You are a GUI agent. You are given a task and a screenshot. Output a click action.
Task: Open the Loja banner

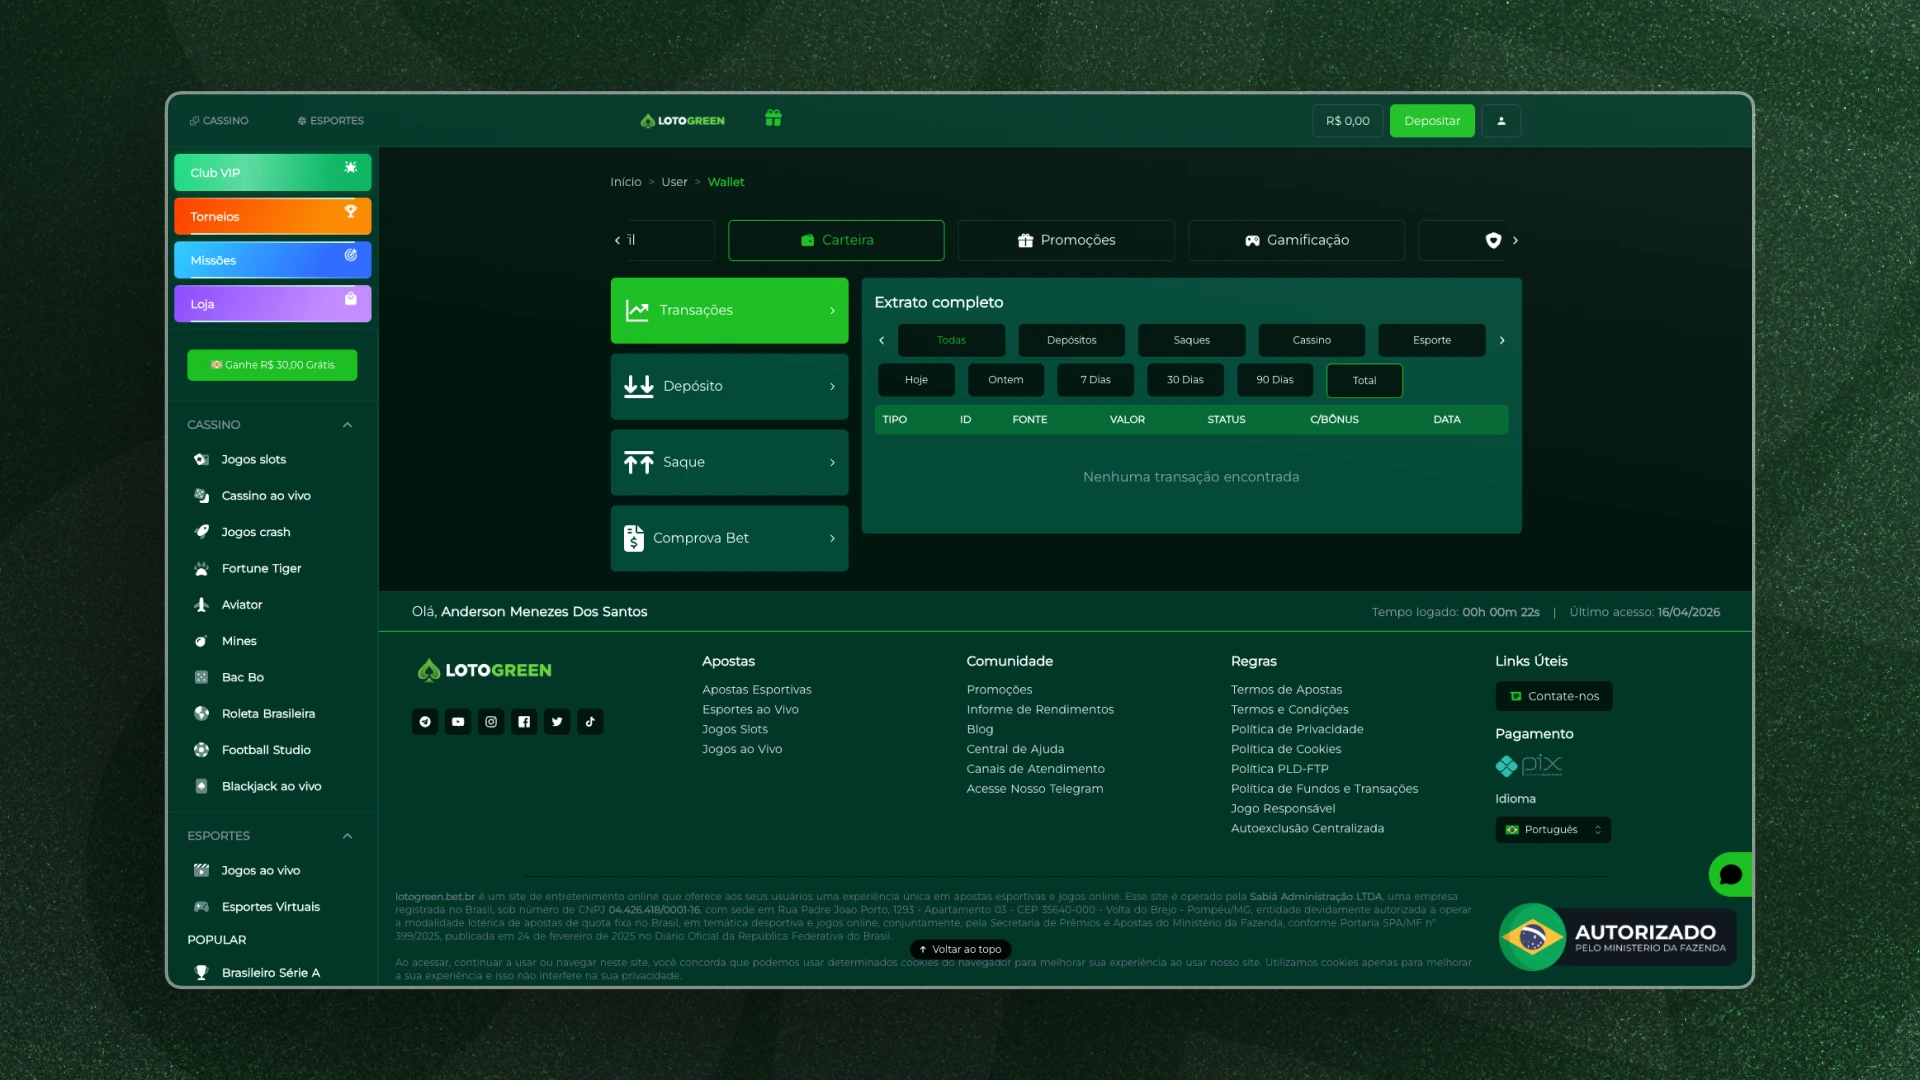click(272, 304)
